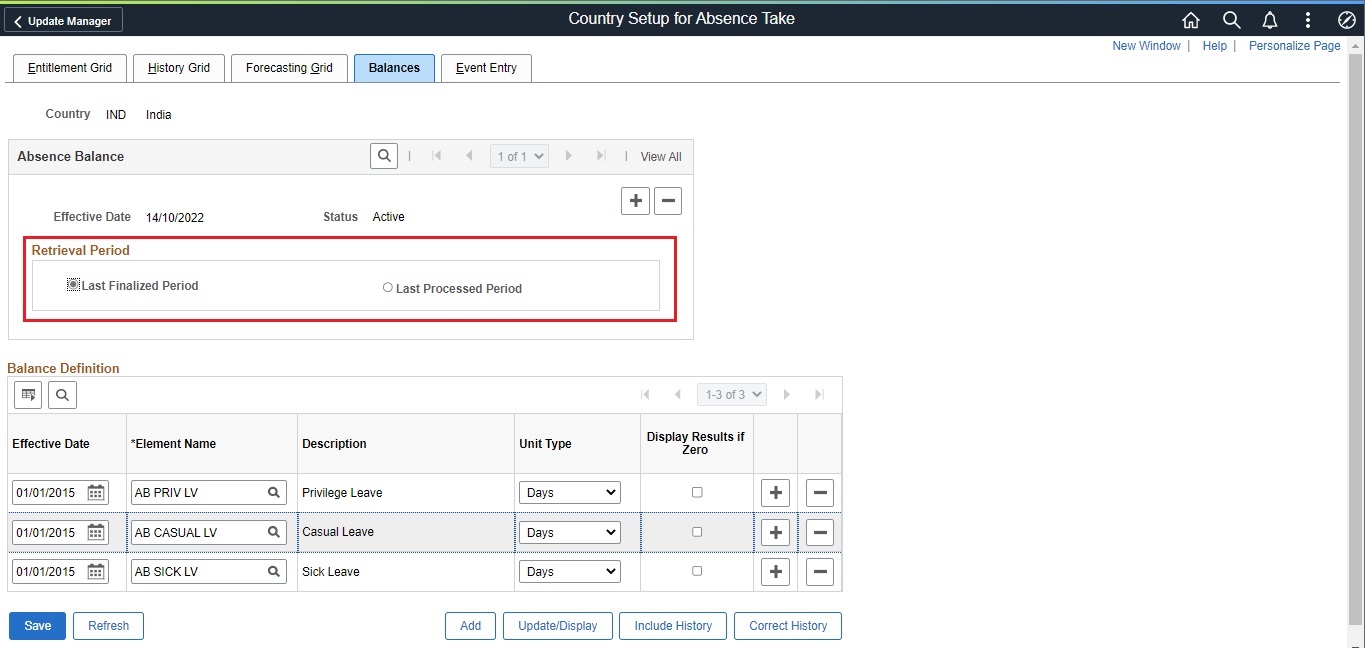
Task: Select the Last Finalized Period radio button
Action: [72, 284]
